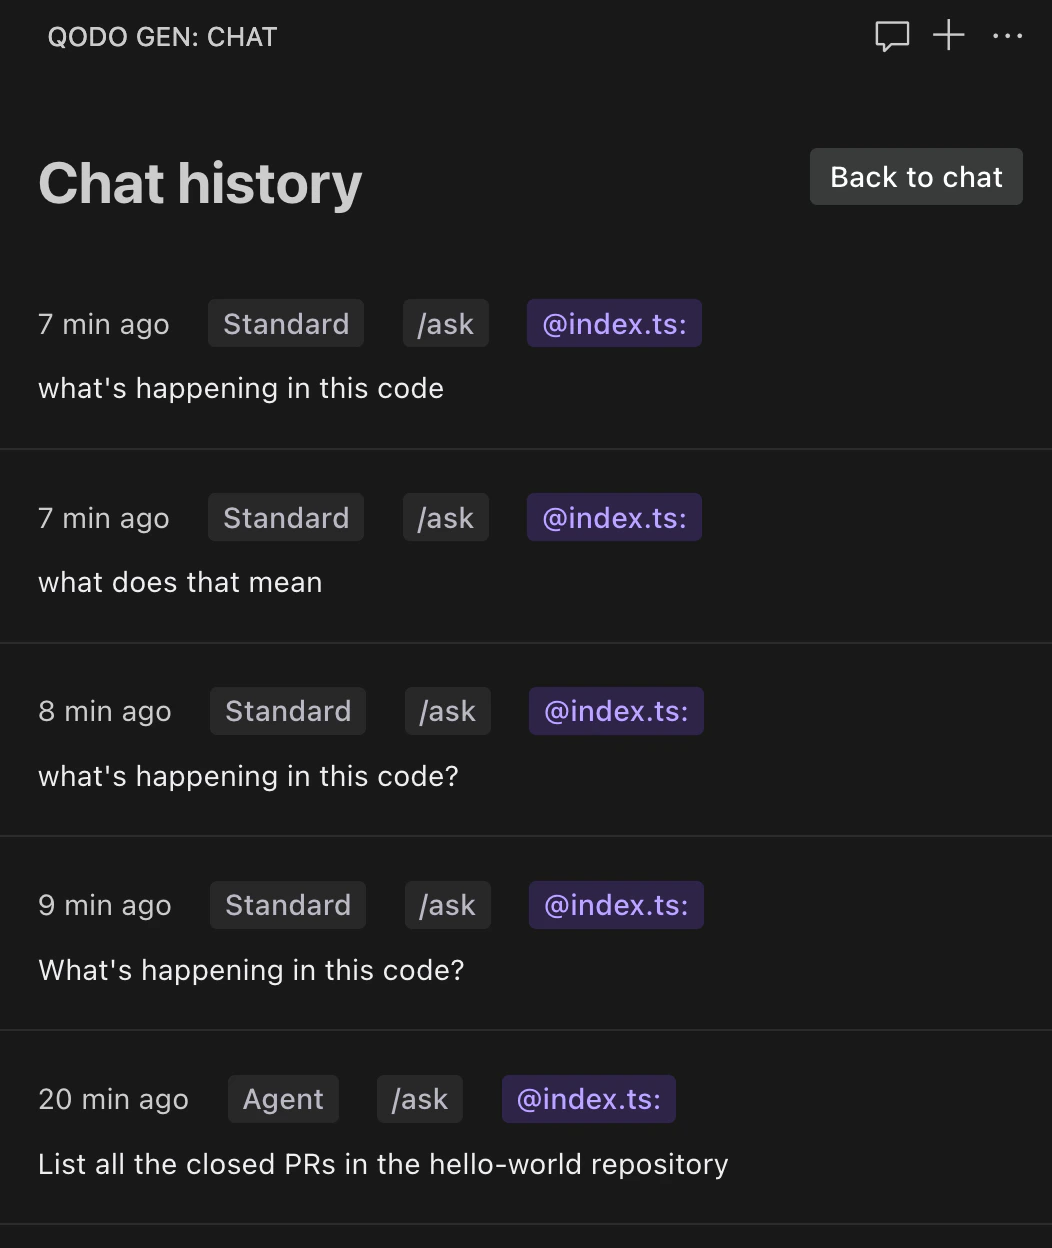Viewport: 1052px width, 1248px height.
Task: Click the @index.ts: badge next to the Agent chat
Action: [588, 1099]
